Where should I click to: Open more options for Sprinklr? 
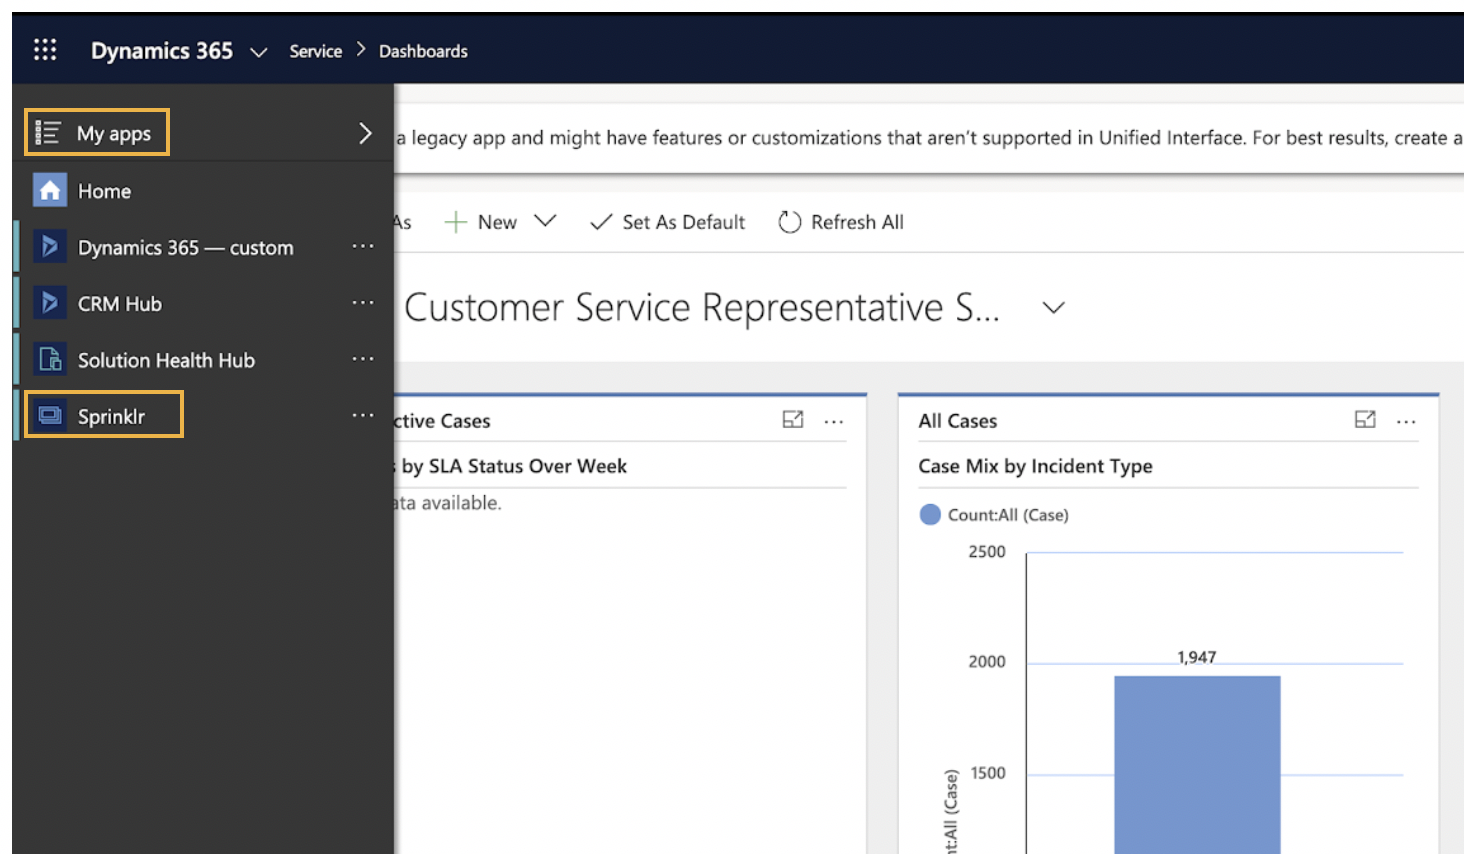[x=363, y=415]
